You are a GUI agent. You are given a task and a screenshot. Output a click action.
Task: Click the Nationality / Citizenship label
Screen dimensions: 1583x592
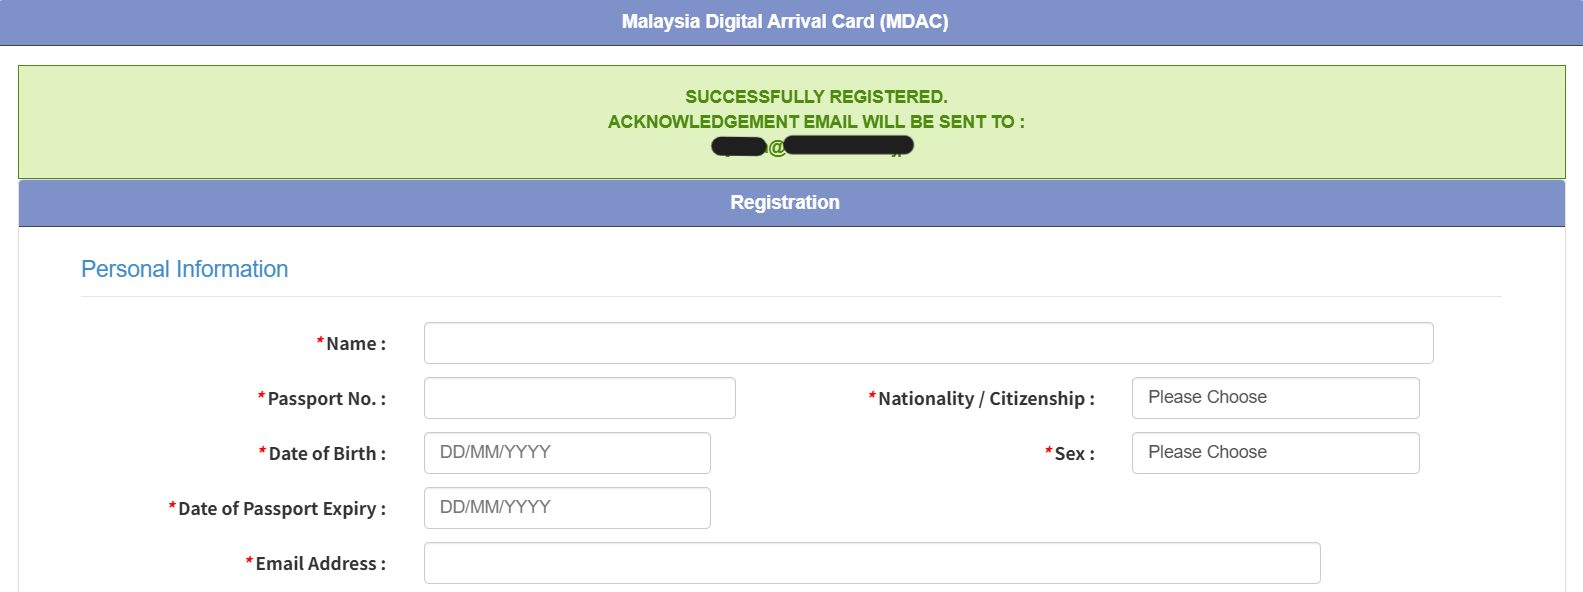(985, 399)
